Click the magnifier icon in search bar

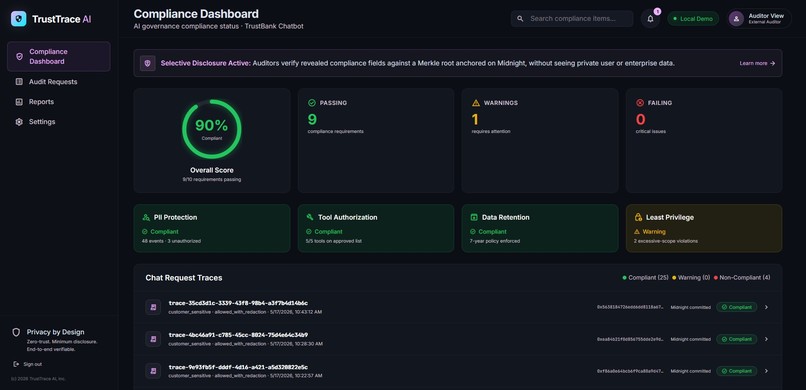(520, 19)
